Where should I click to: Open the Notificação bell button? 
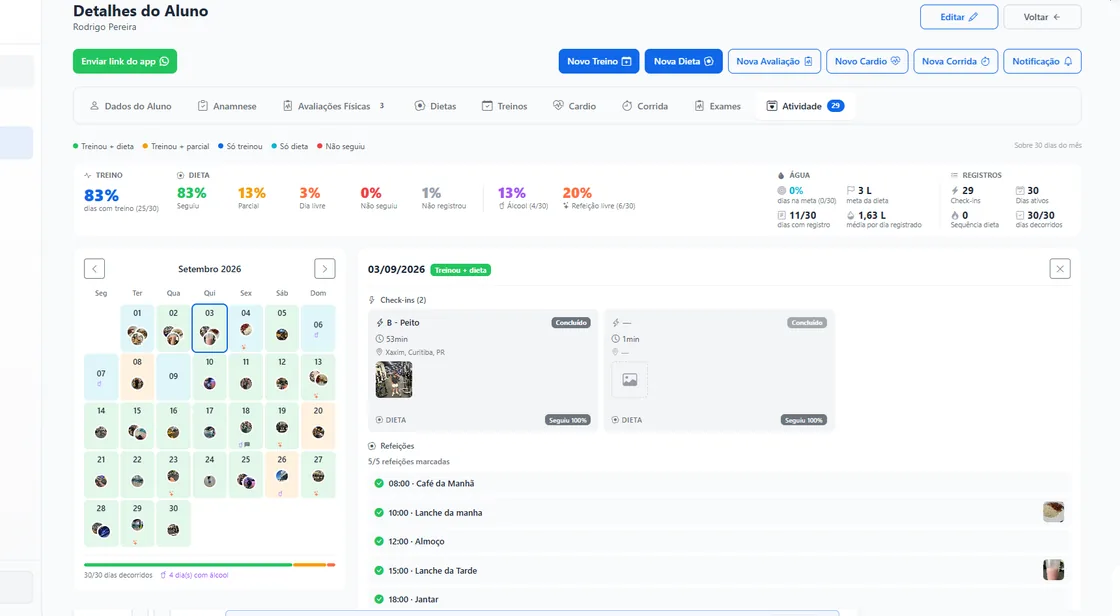[1042, 61]
